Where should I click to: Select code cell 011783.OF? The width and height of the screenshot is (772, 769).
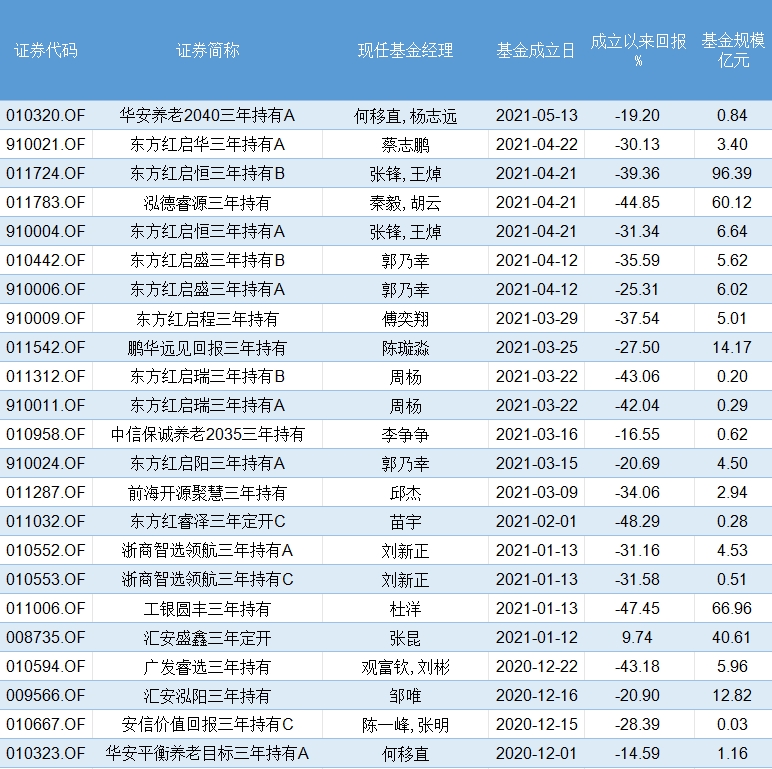[46, 203]
